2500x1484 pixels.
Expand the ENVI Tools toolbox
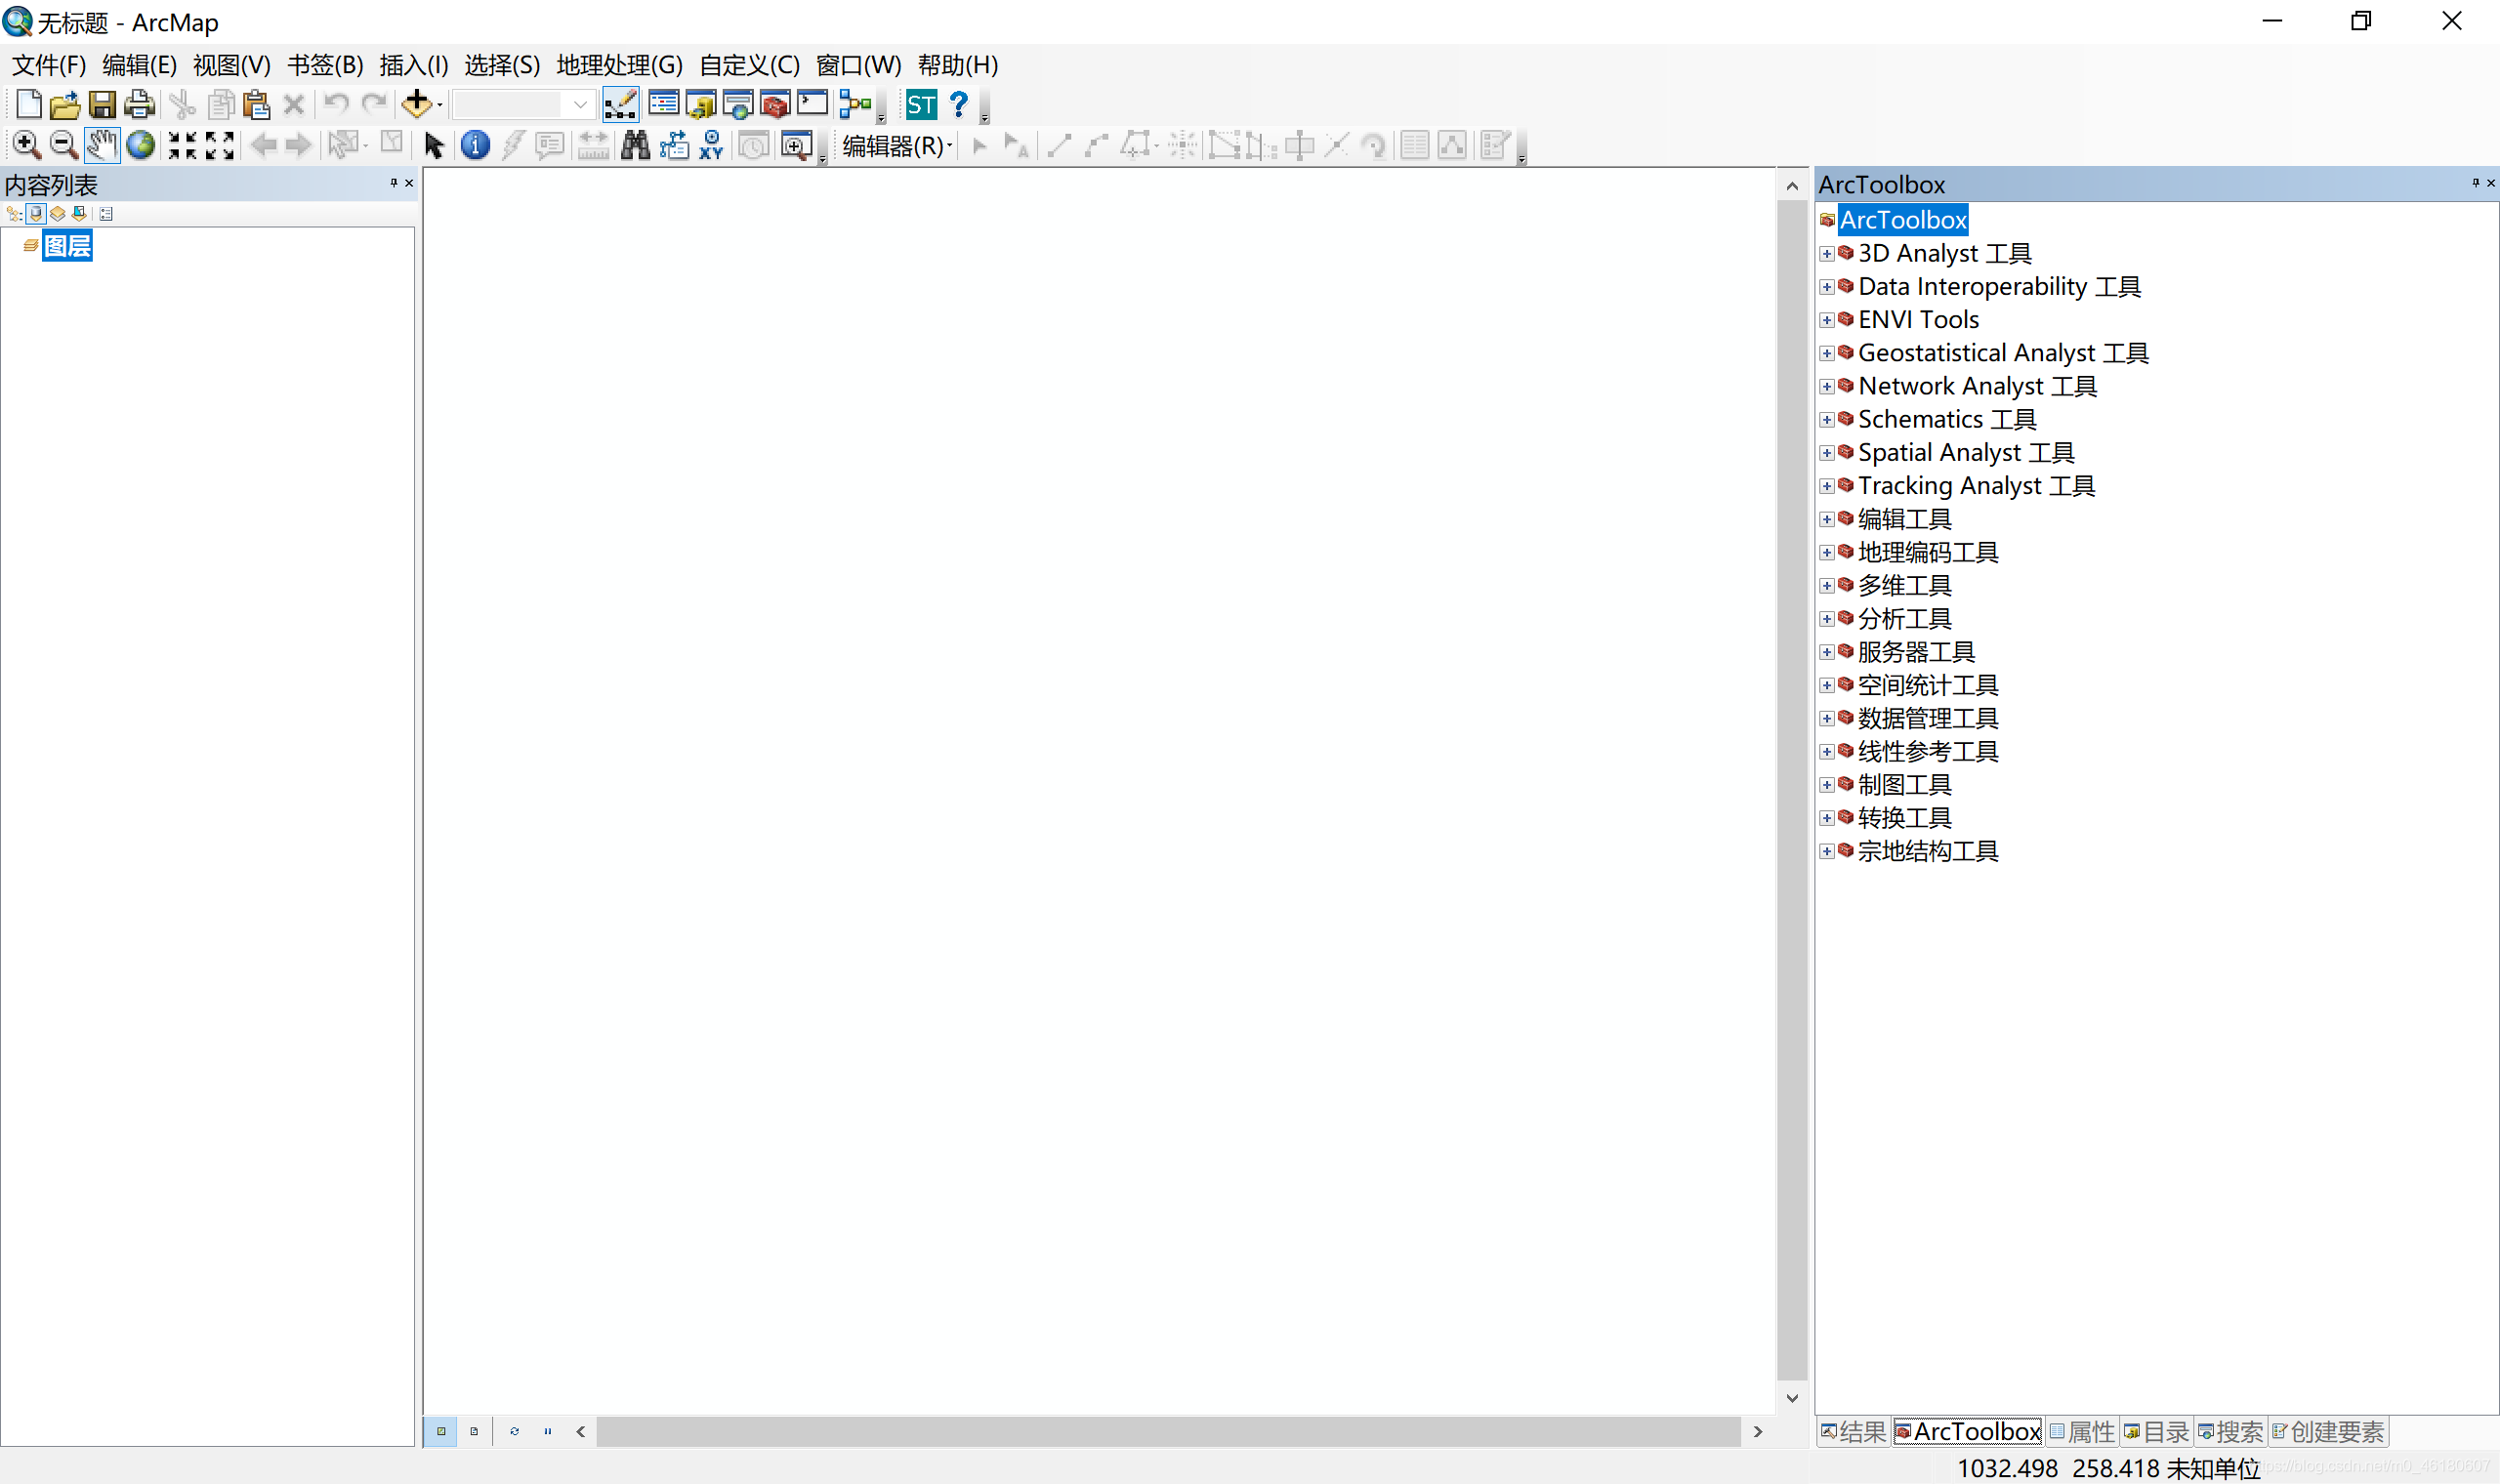[x=1827, y=320]
